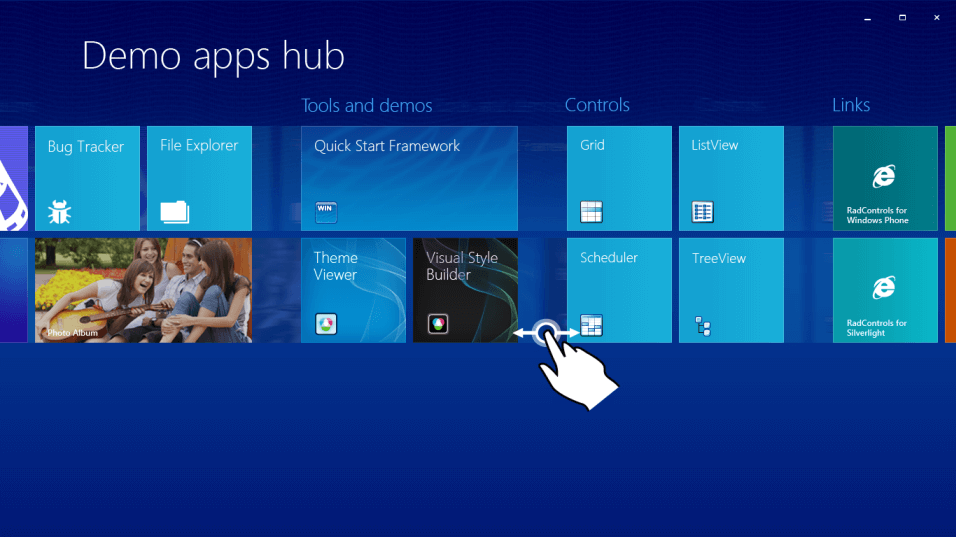Screen dimensions: 956x537
Task: Click the grid icon on Grid tile
Action: pos(591,212)
